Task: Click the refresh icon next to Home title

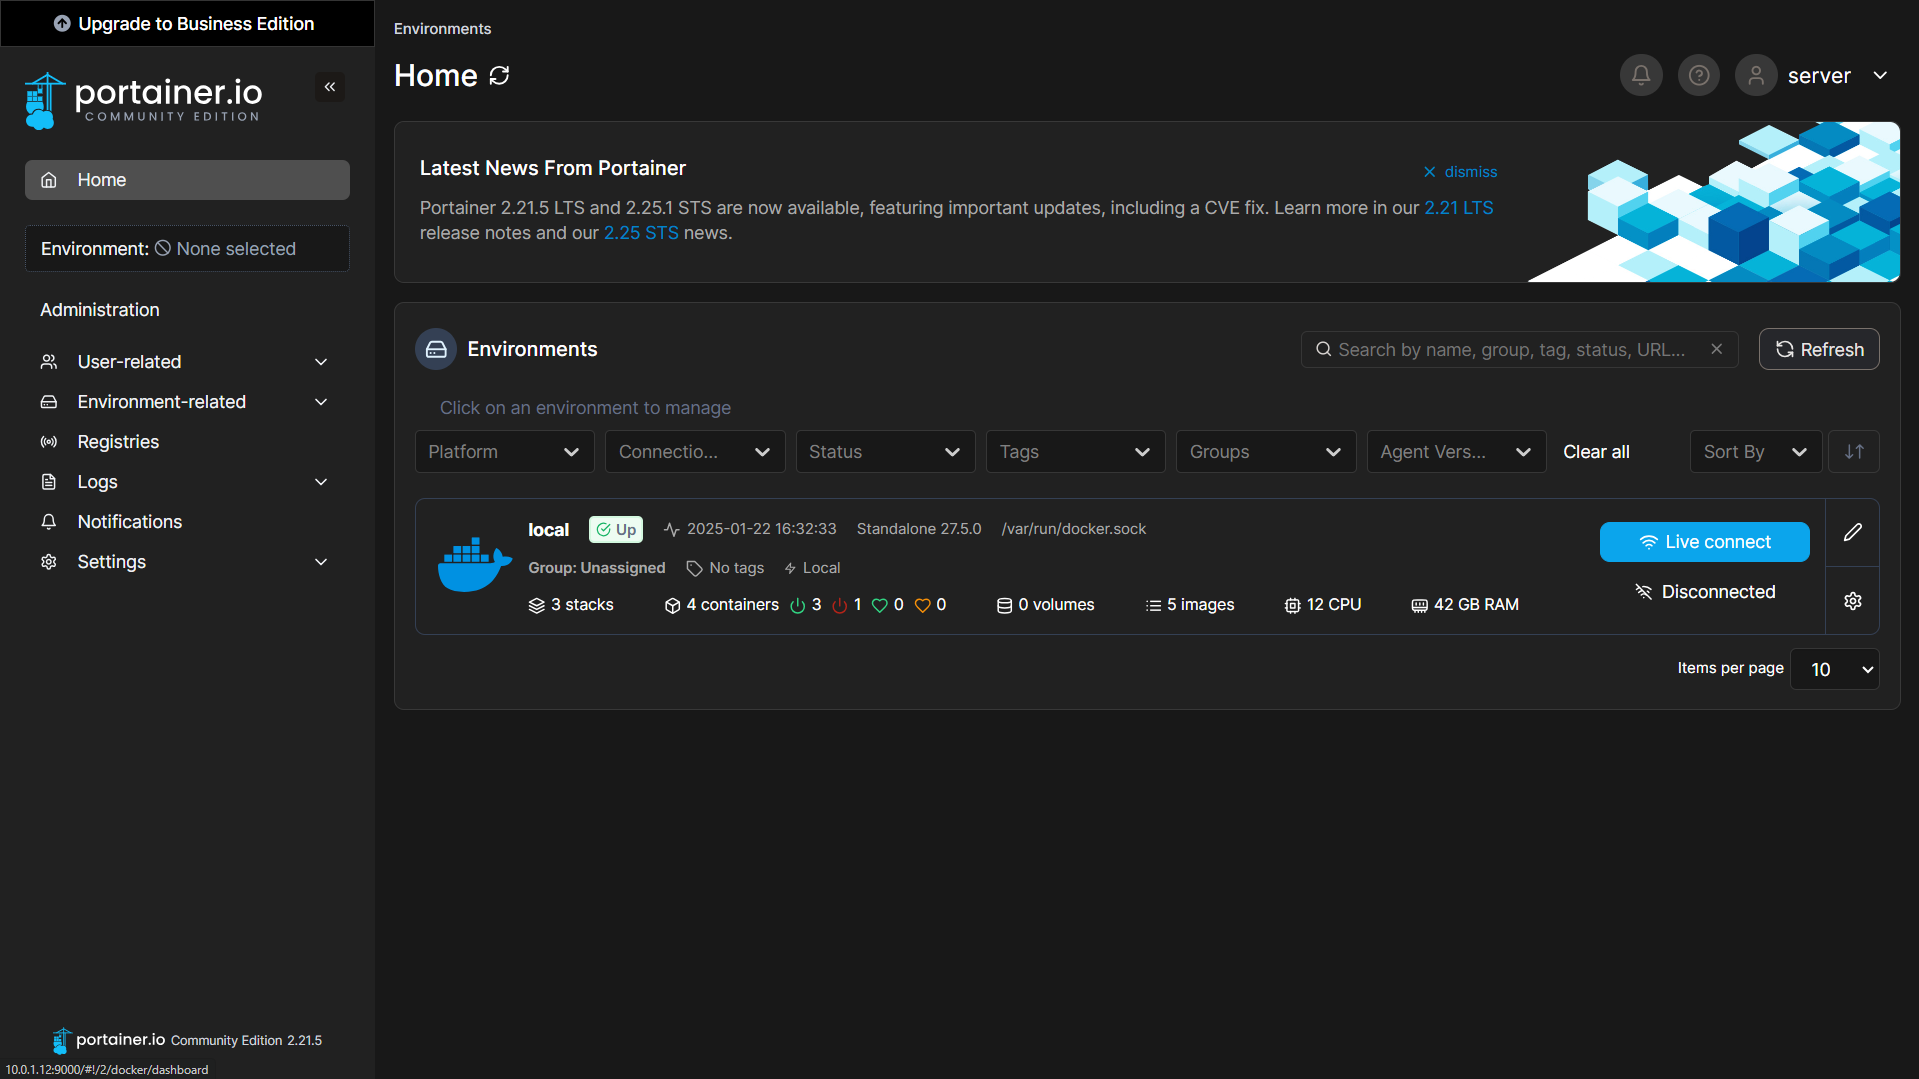Action: click(500, 76)
